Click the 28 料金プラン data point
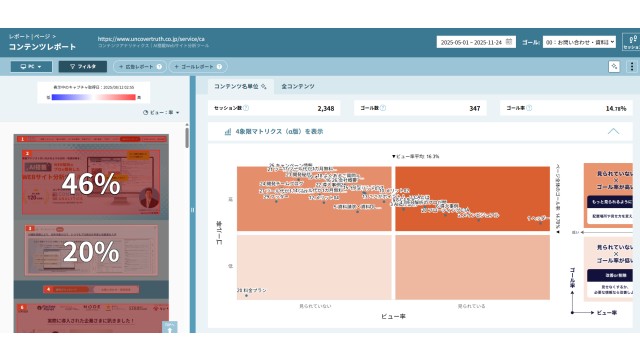Image resolution: width=640 pixels, height=360 pixels. point(247,296)
